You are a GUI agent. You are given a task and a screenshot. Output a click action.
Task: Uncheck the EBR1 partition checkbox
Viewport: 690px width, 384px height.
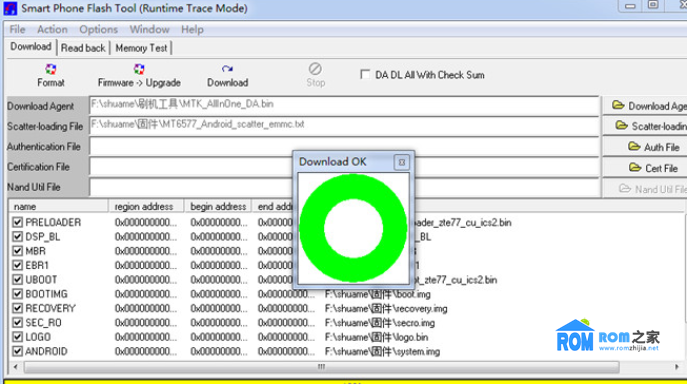17,265
